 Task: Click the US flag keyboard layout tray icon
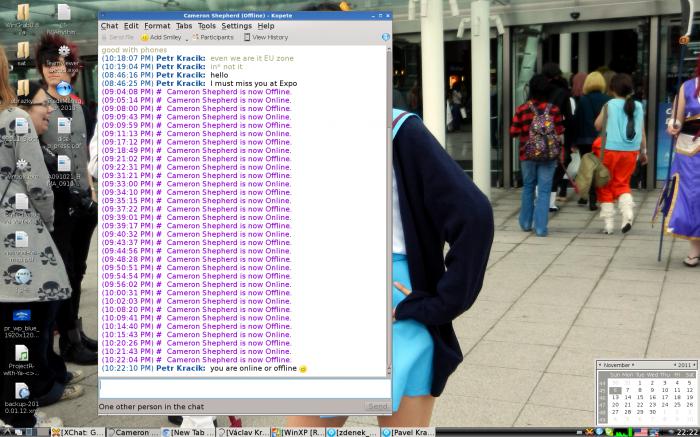point(641,432)
